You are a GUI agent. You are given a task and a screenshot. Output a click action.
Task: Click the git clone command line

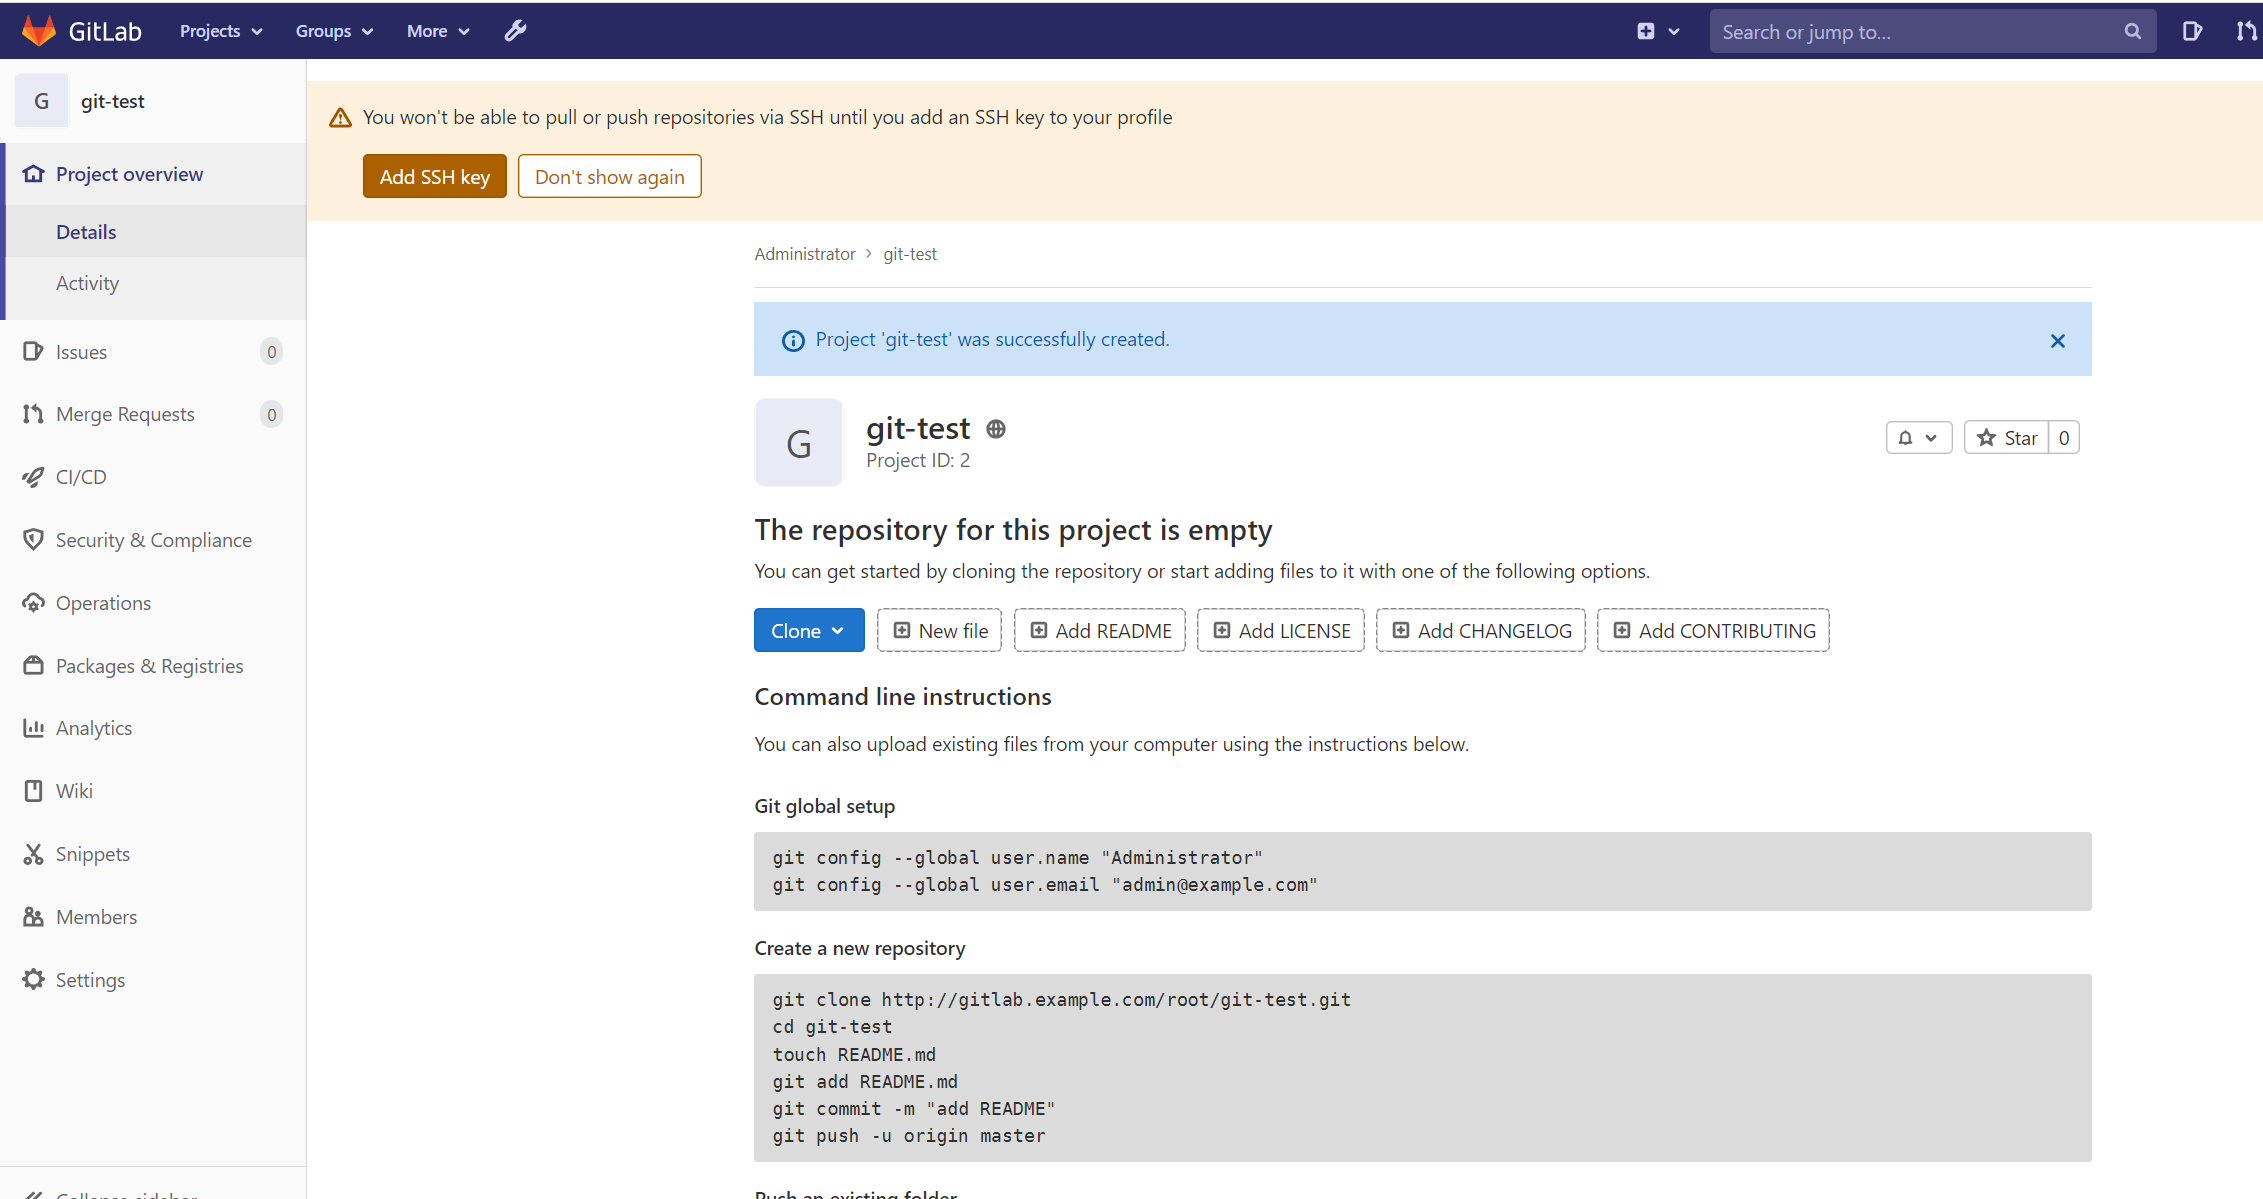pos(1061,999)
